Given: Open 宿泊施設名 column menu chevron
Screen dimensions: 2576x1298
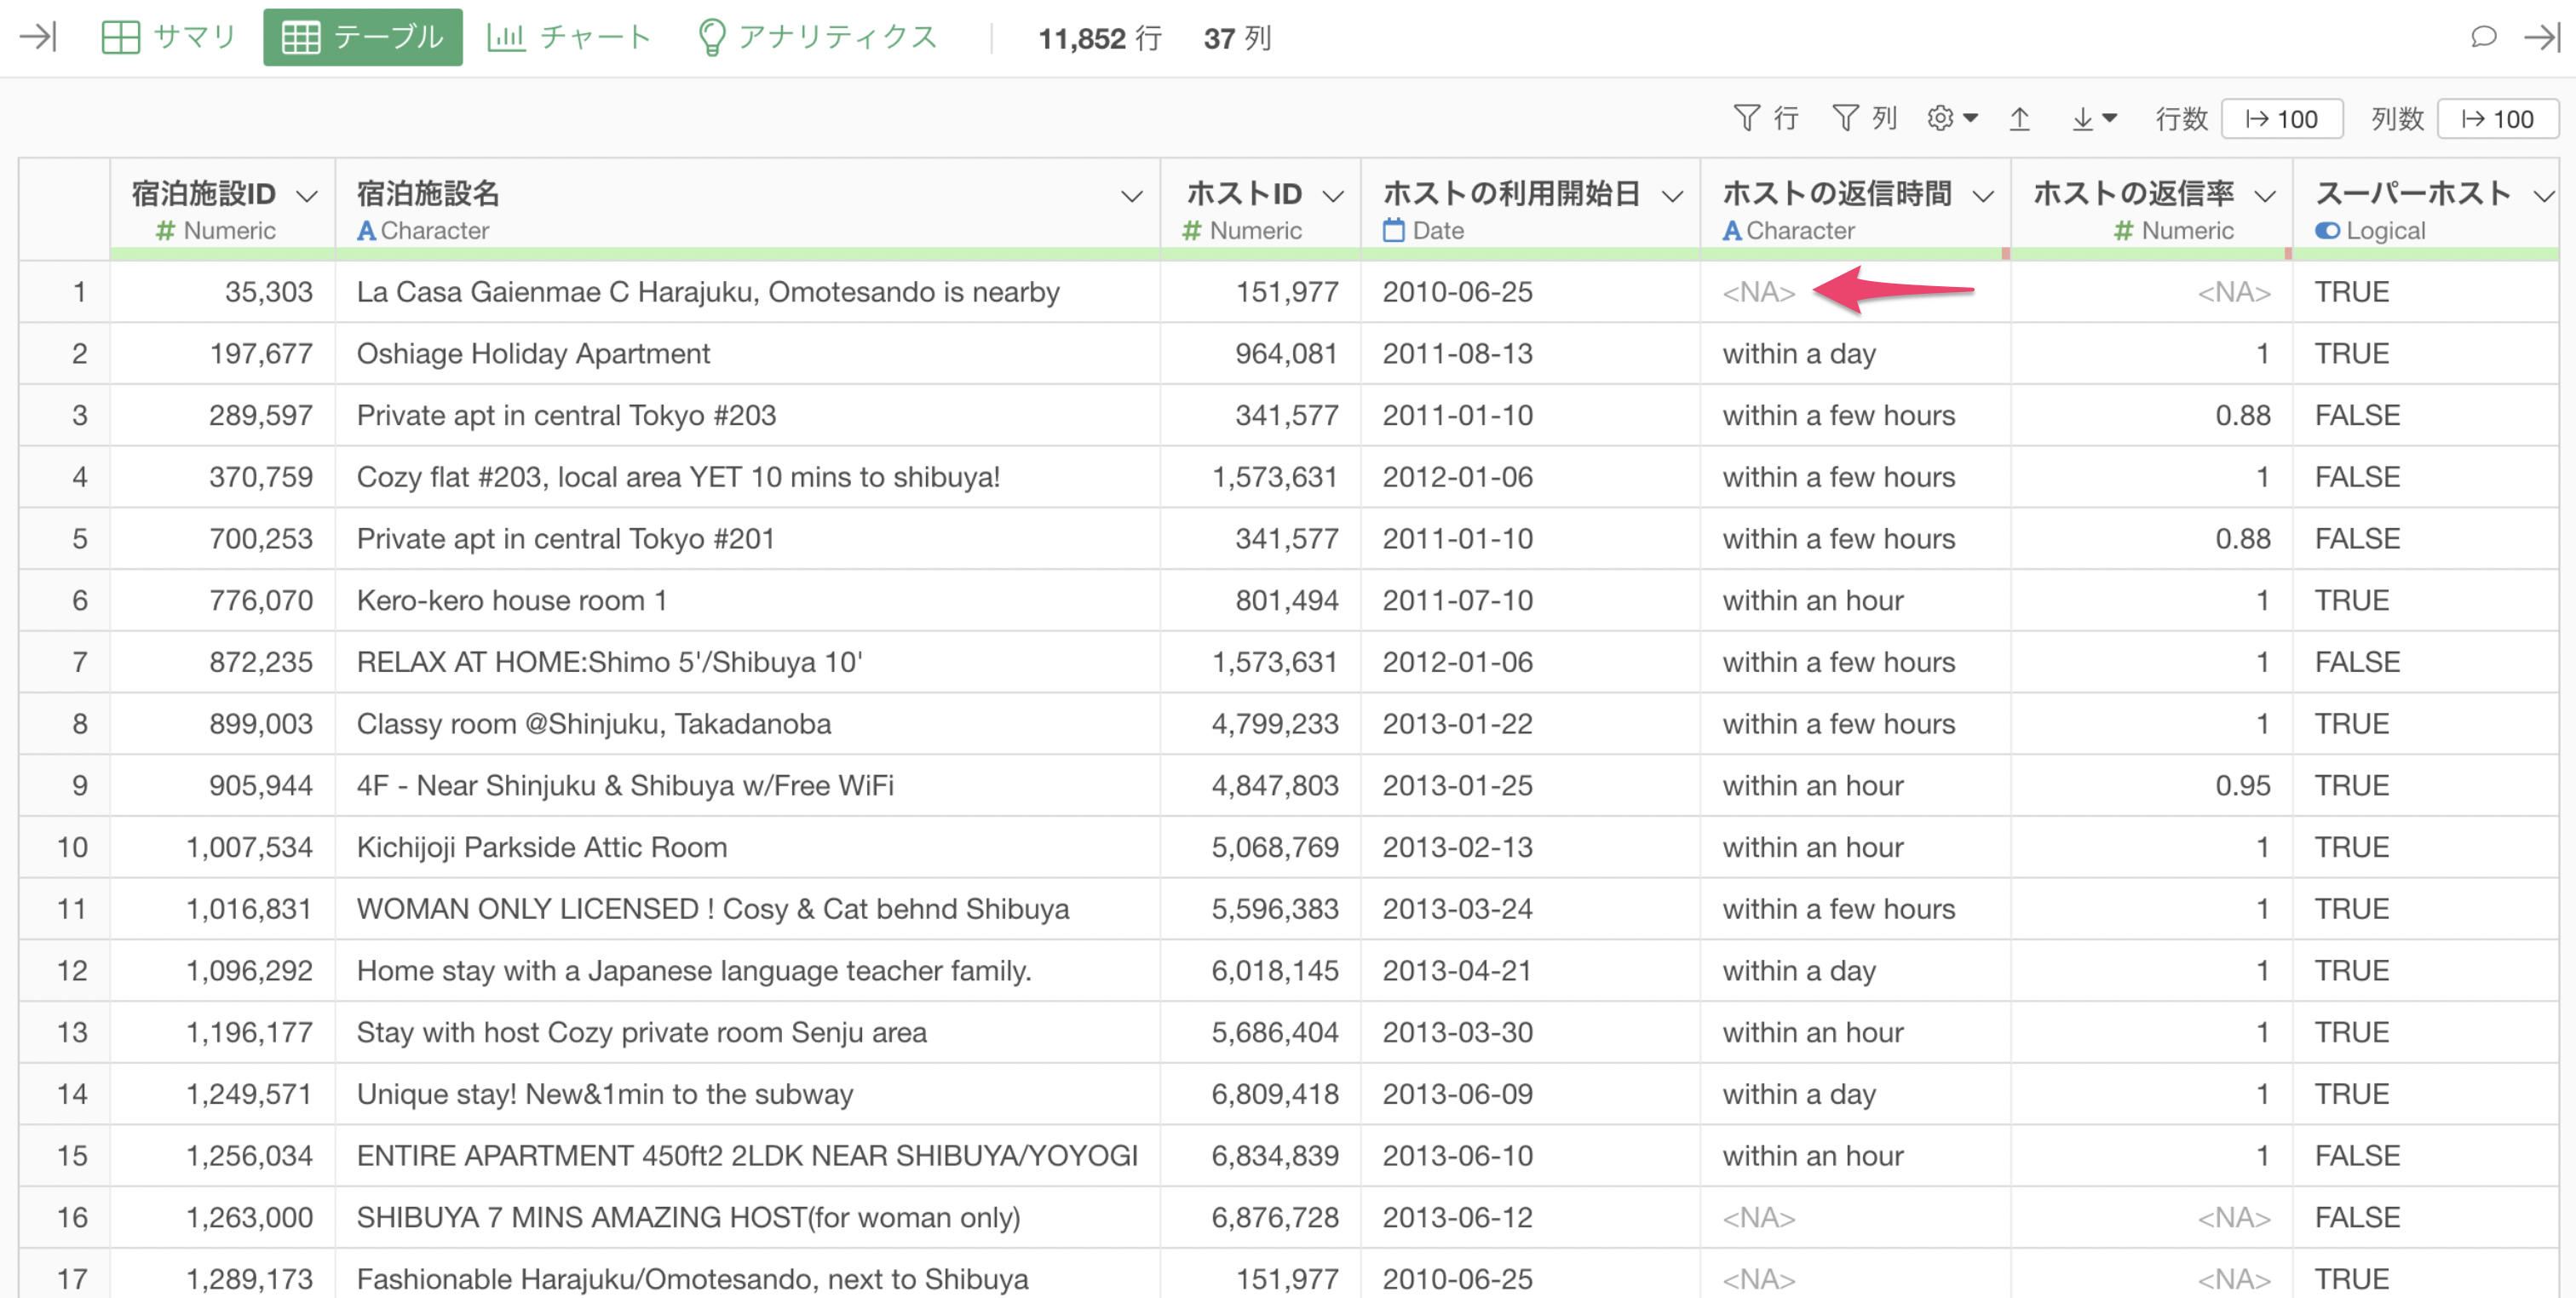Looking at the screenshot, I should pos(1131,196).
